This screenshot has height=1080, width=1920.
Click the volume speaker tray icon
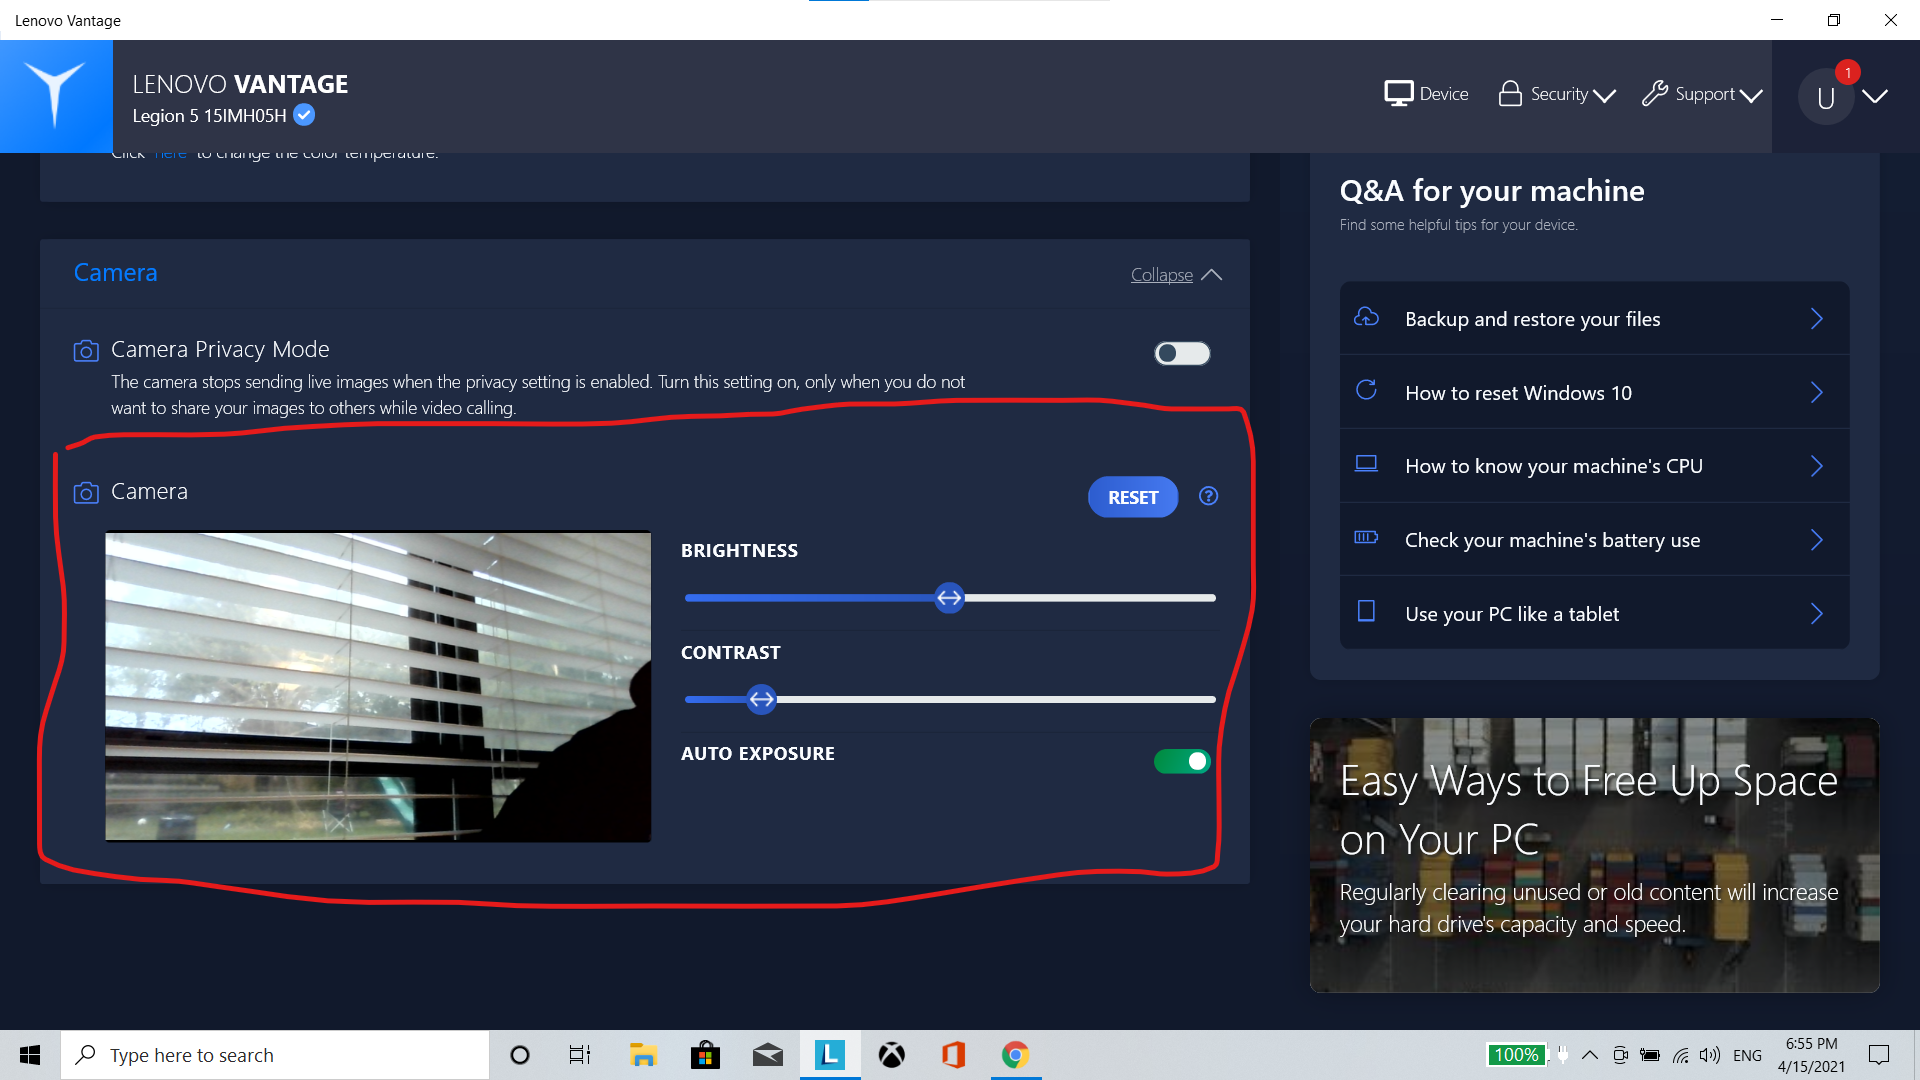(x=1710, y=1055)
